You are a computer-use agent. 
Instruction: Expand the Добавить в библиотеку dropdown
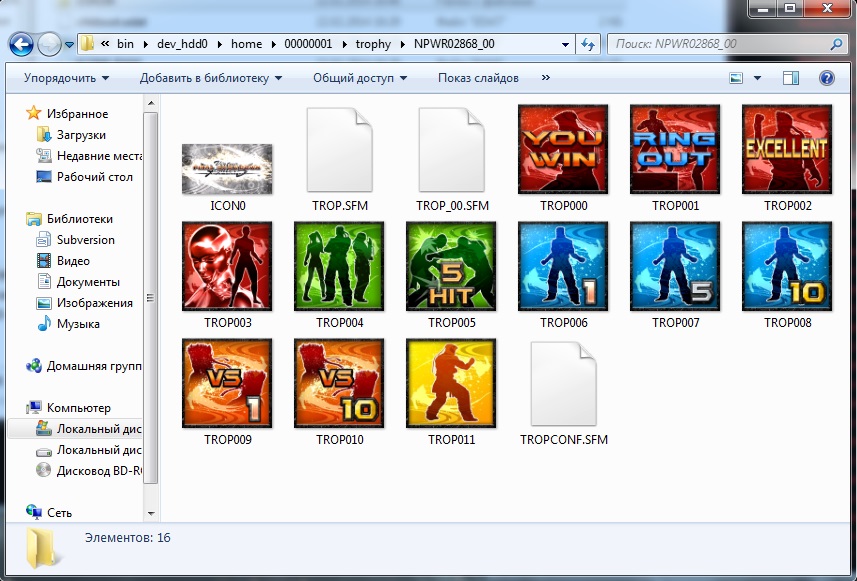(210, 78)
